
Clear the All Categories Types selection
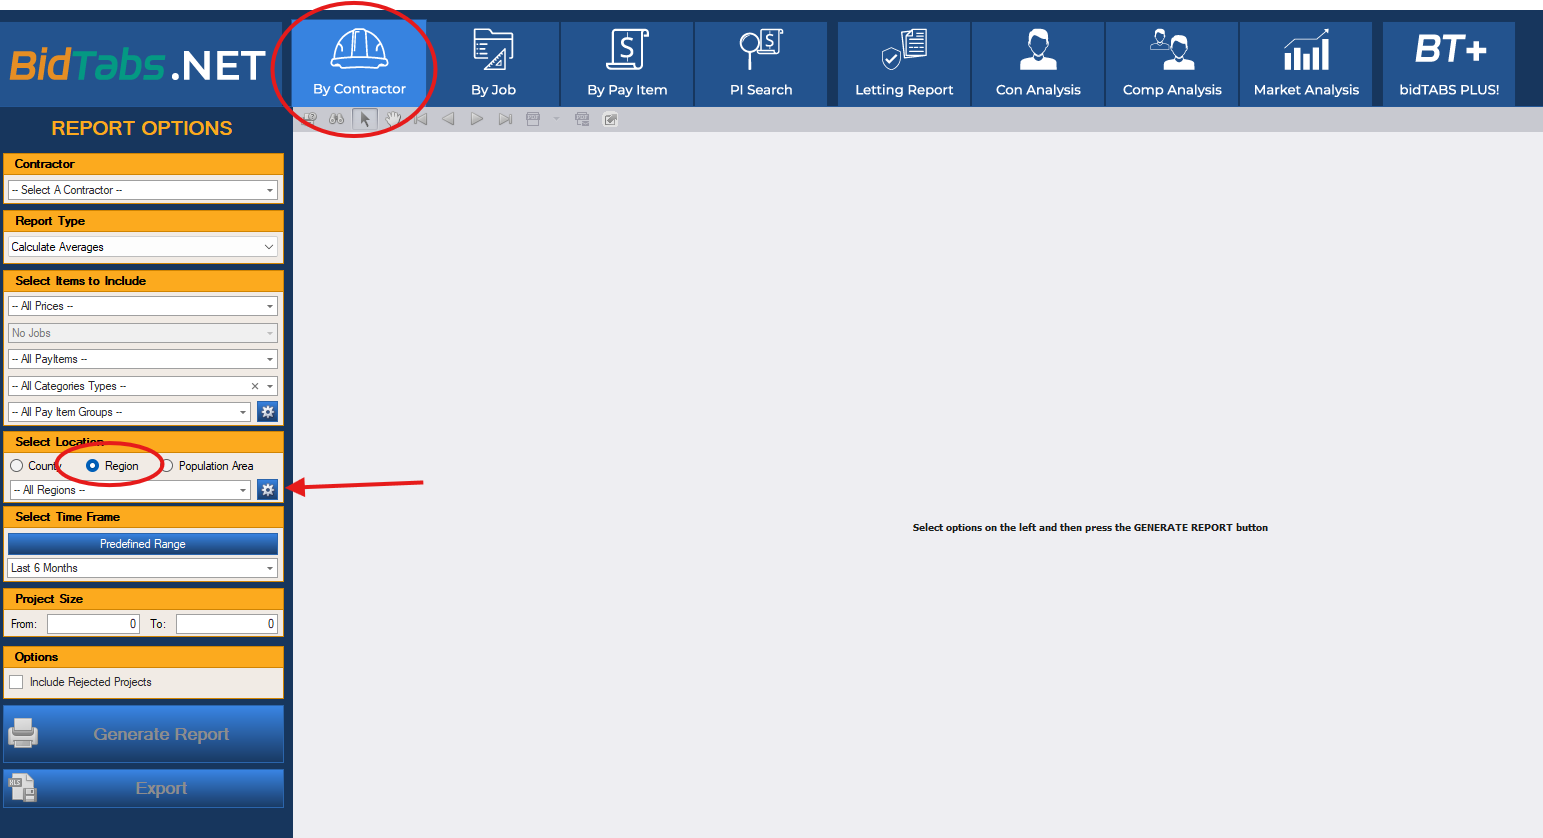coord(255,386)
